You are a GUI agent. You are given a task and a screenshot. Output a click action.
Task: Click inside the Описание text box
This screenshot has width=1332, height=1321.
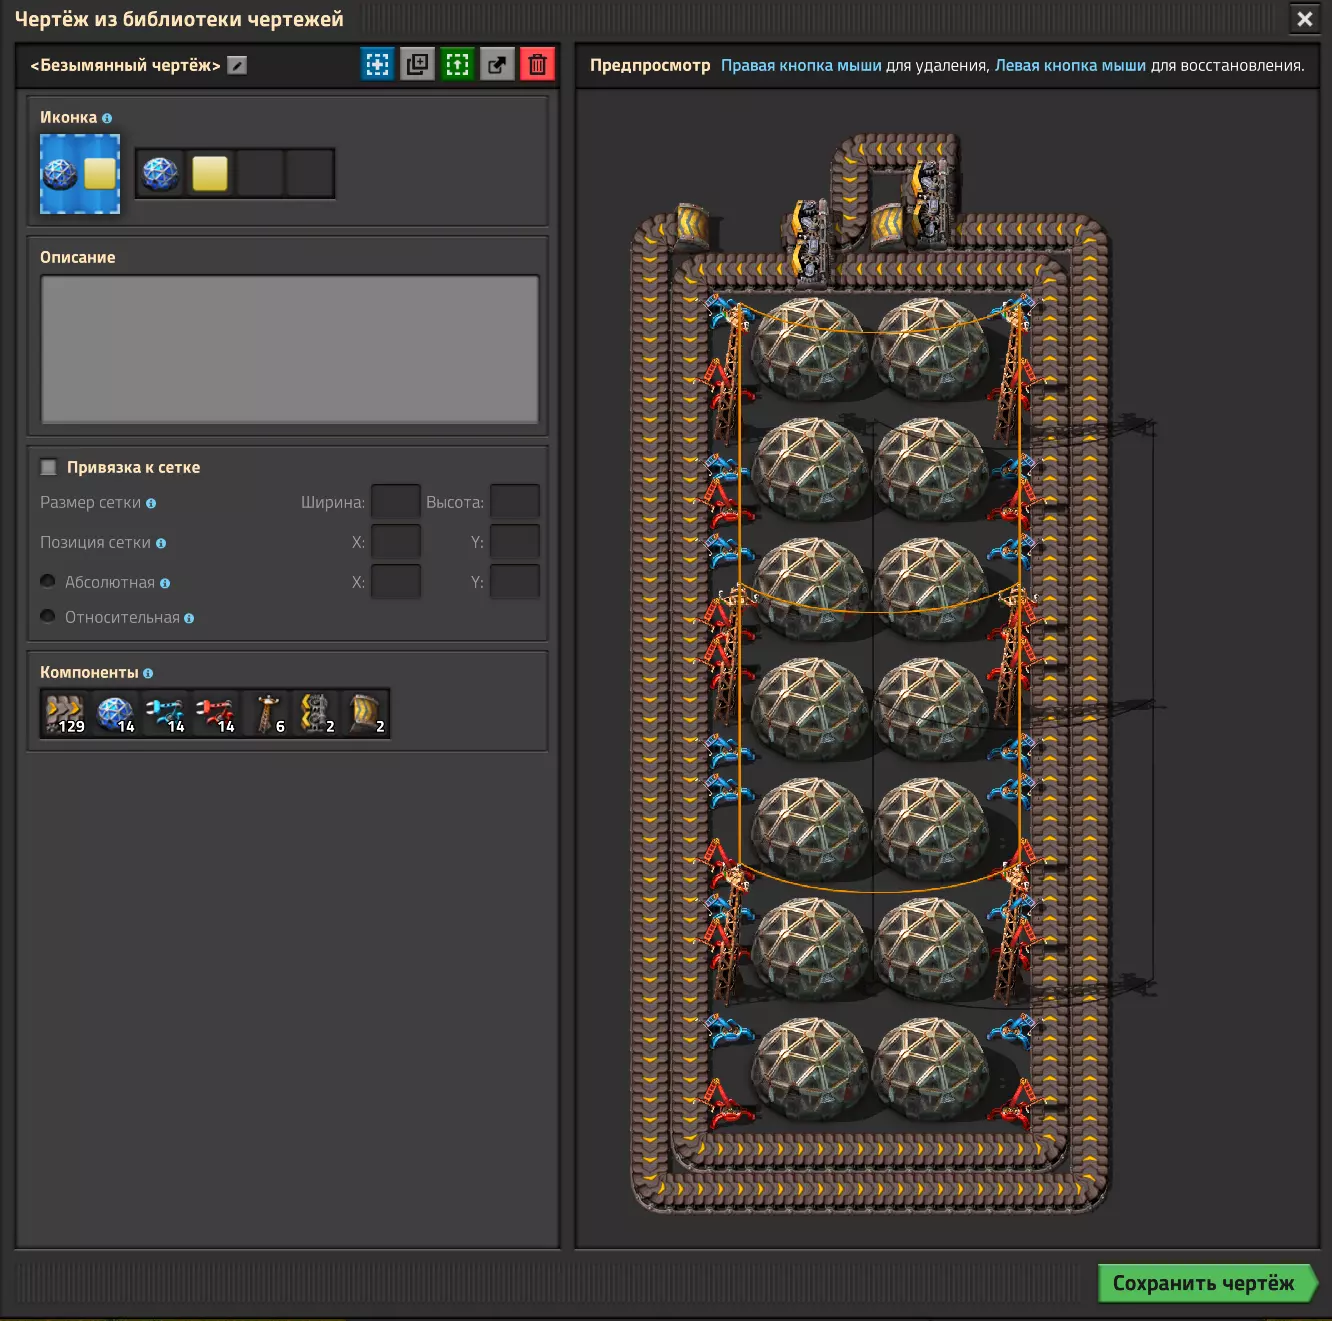click(x=290, y=349)
